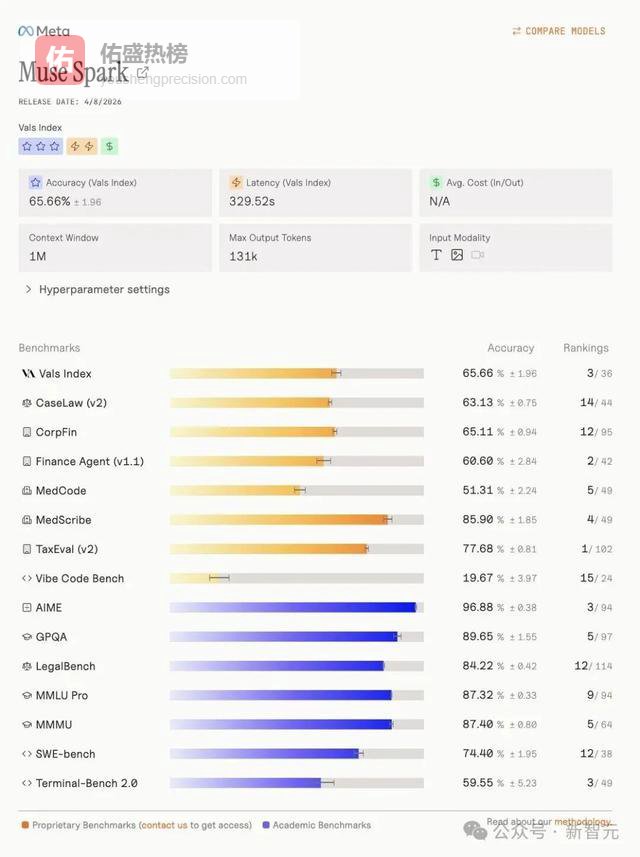640x857 pixels.
Task: Select the image input modality icon
Action: (x=457, y=255)
